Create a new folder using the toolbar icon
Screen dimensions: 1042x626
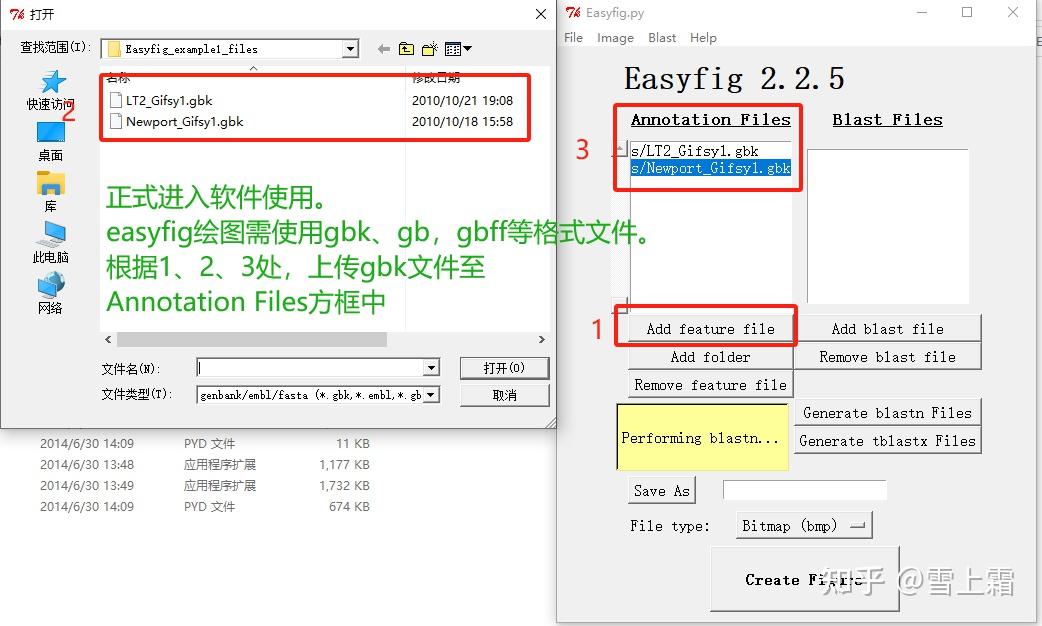[430, 48]
